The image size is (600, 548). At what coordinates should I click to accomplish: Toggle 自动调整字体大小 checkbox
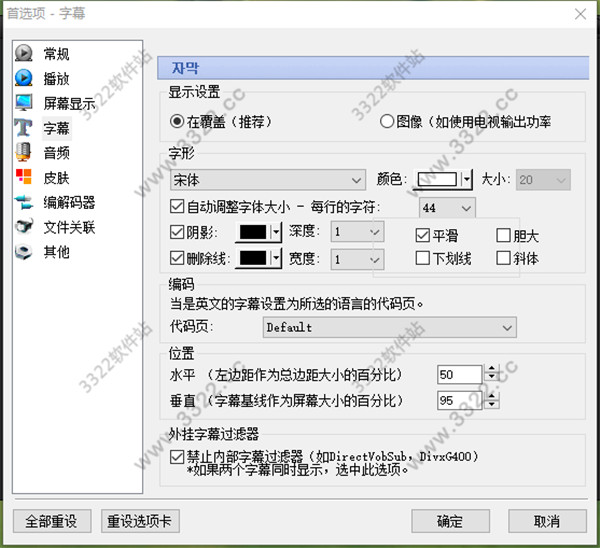177,207
